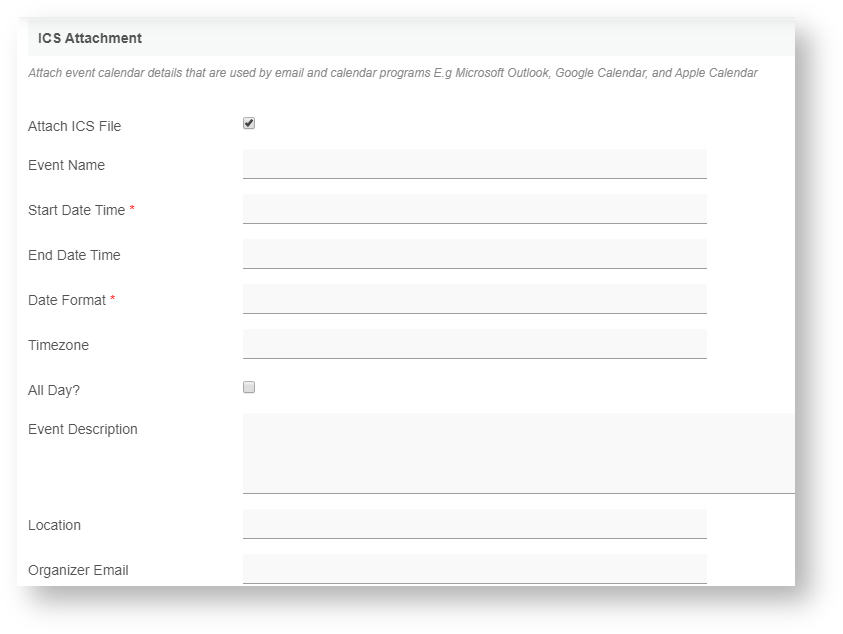Click the Event Description label

click(83, 429)
